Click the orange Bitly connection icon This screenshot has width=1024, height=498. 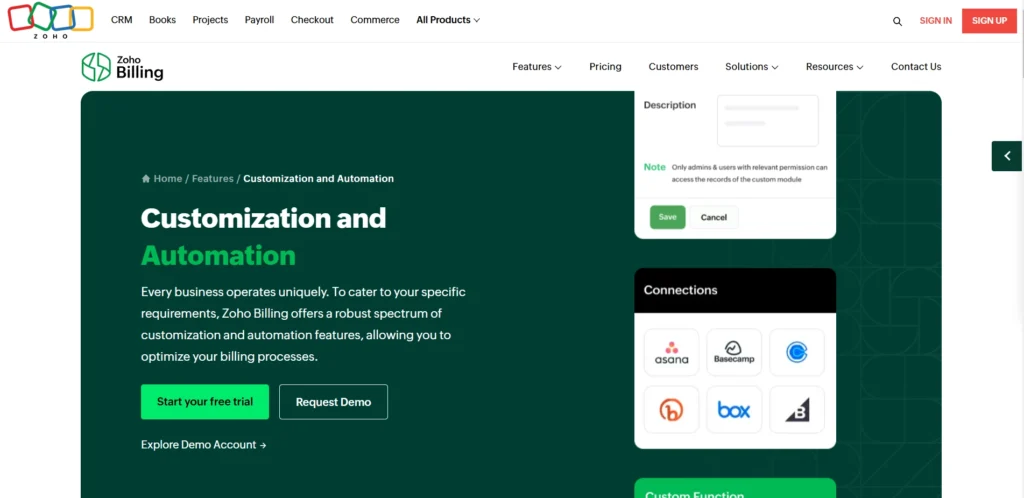(671, 410)
